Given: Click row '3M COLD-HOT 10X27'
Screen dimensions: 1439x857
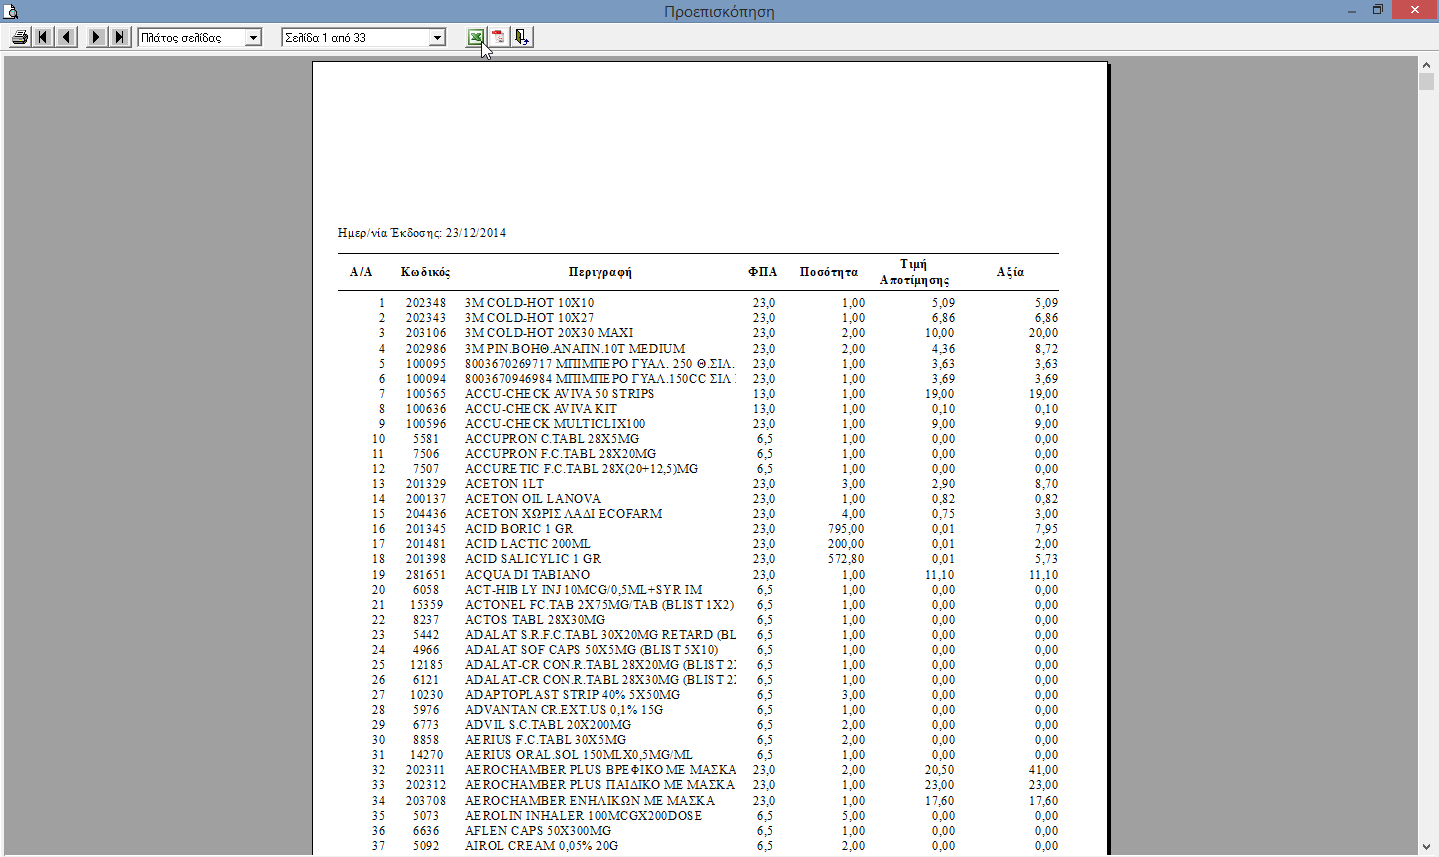Looking at the screenshot, I should point(698,318).
